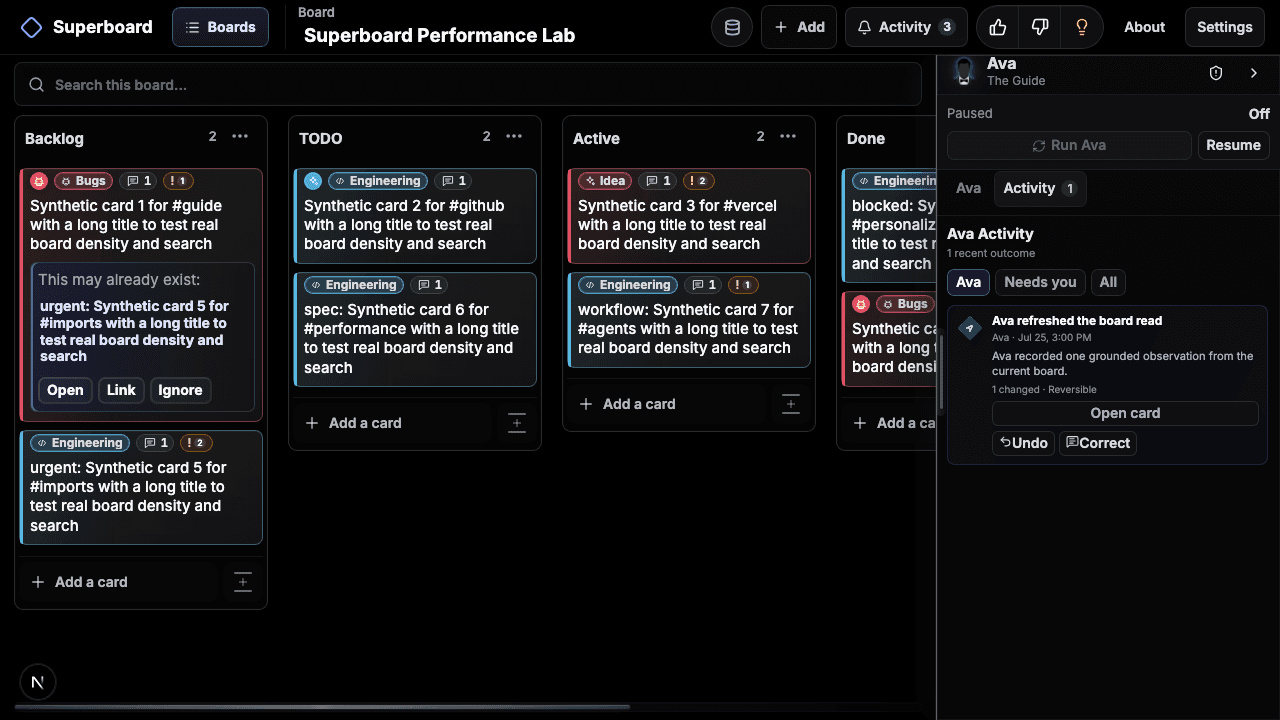Filter Ava activity by Ava
The image size is (1280, 720).
(968, 282)
